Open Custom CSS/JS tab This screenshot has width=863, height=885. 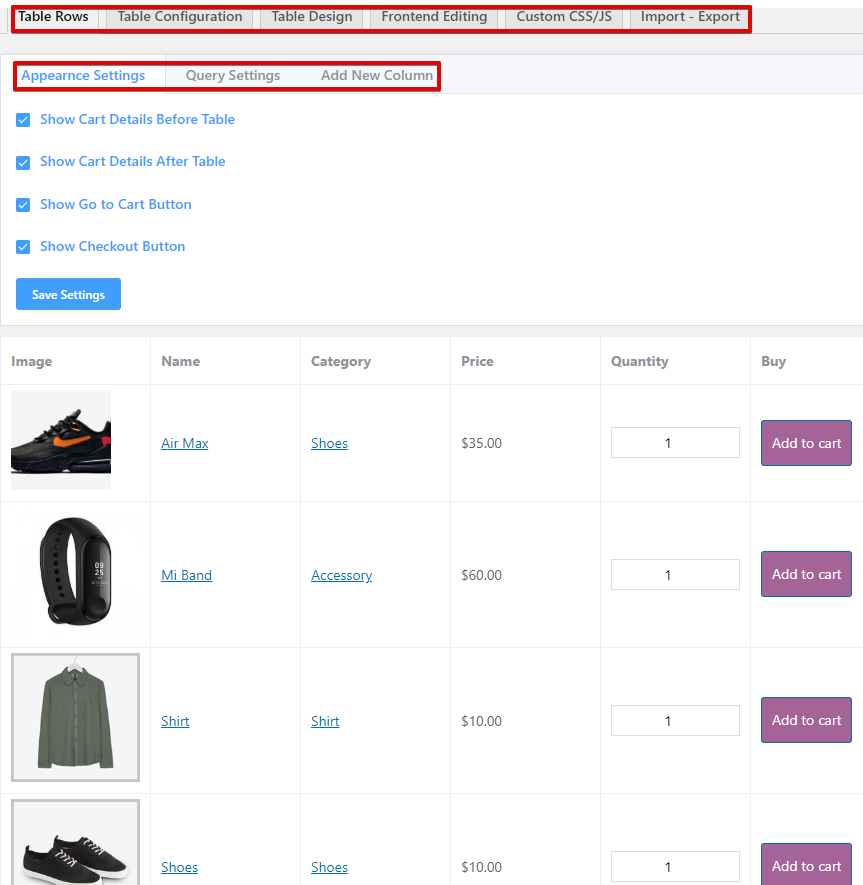564,17
